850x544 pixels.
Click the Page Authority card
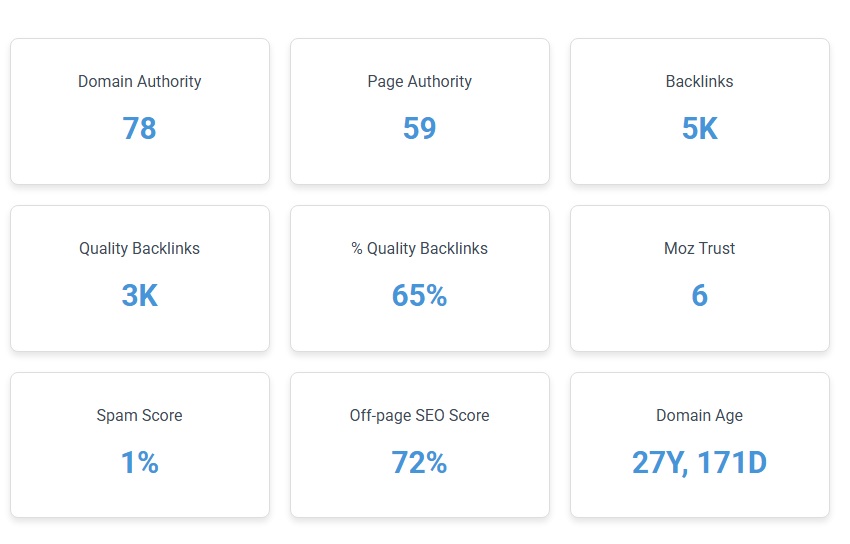coord(420,111)
